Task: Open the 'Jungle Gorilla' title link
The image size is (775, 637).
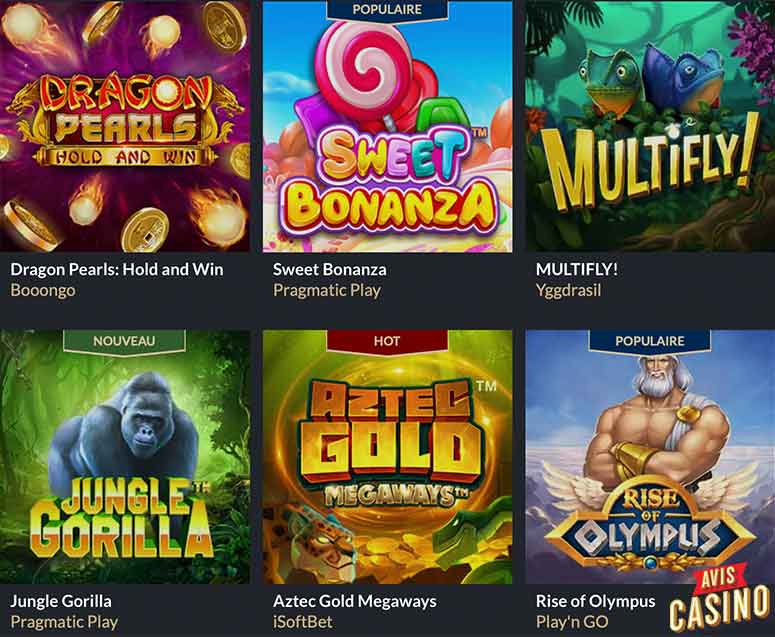Action: coord(61,601)
